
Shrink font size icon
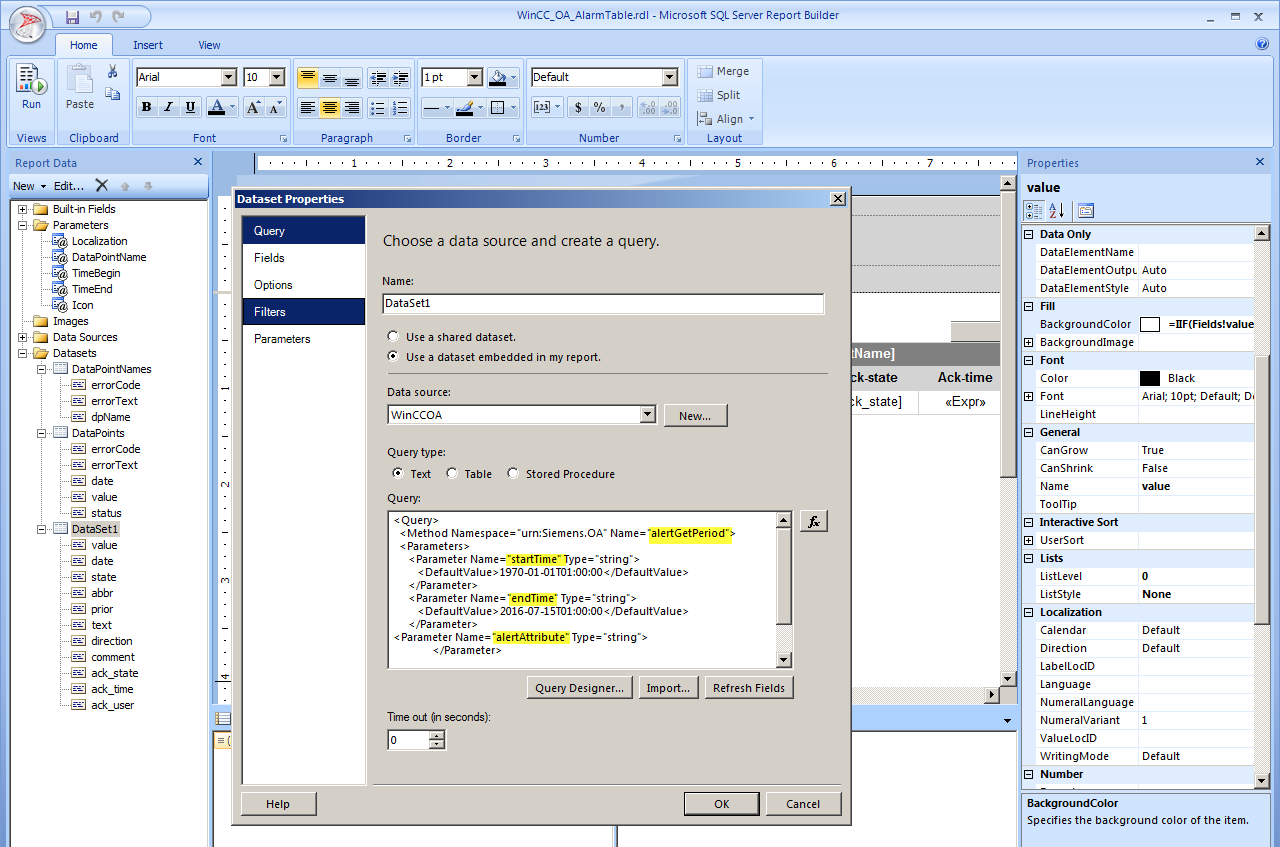(276, 108)
